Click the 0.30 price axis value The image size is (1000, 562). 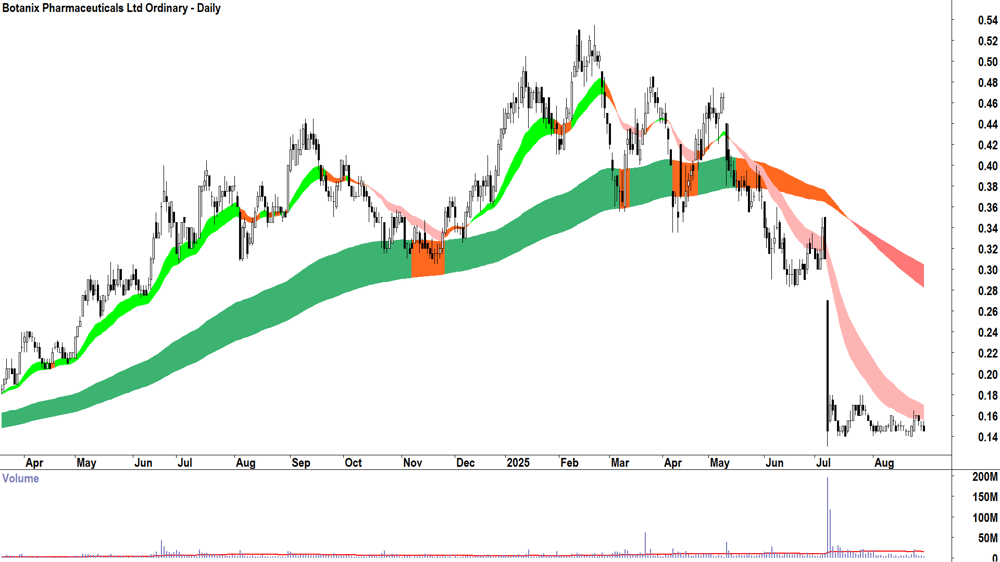pyautogui.click(x=987, y=270)
